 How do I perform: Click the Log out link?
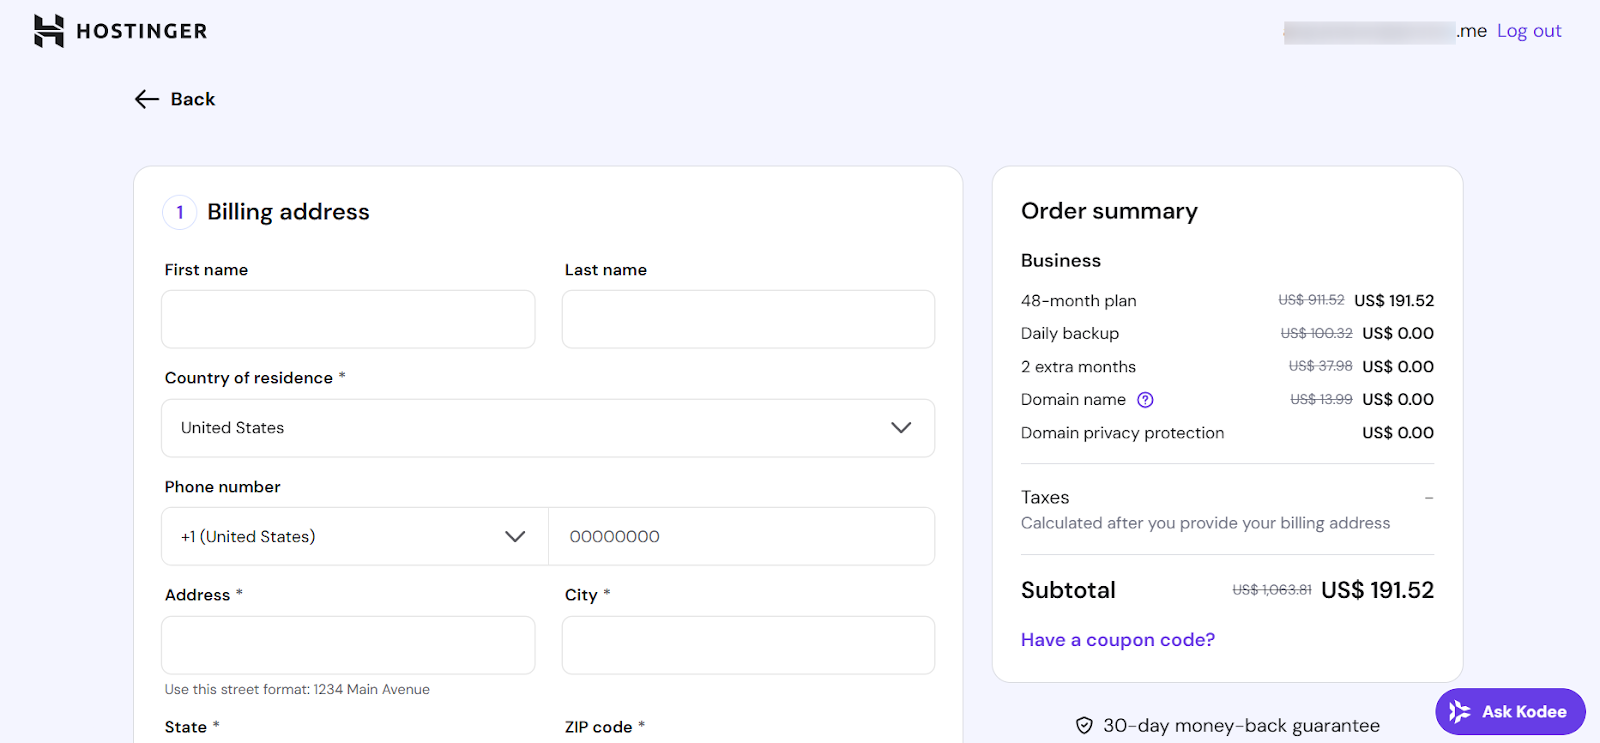point(1529,31)
